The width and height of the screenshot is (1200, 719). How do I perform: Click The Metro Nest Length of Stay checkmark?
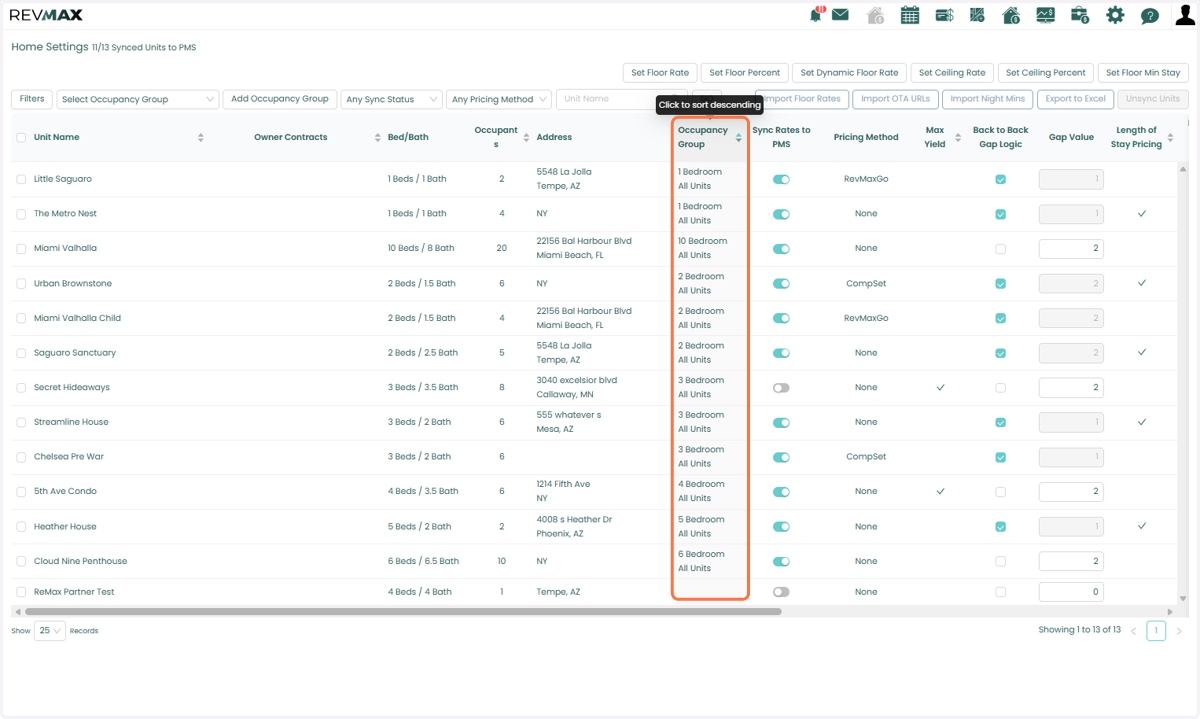coord(1142,214)
